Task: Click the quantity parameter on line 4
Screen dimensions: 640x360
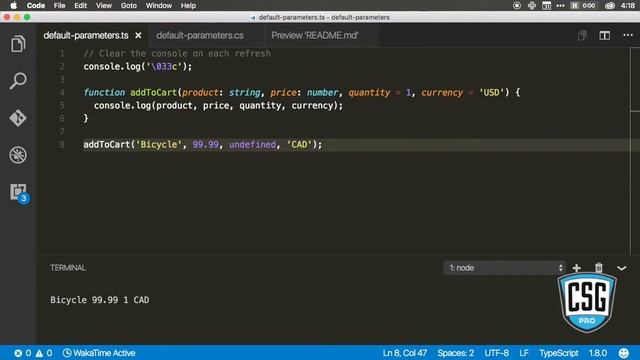Action: (369, 93)
